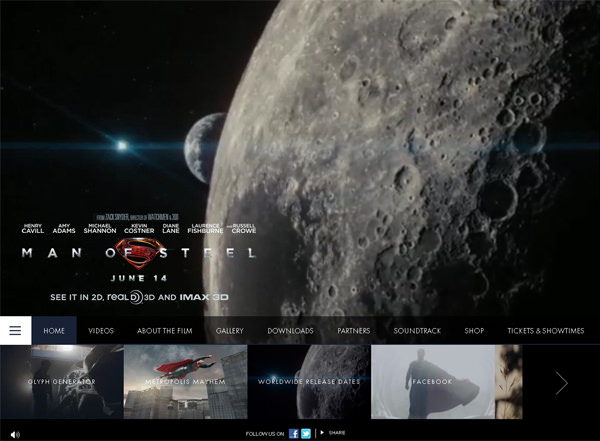Click the Amy Adams credit name
The width and height of the screenshot is (600, 441).
[64, 229]
